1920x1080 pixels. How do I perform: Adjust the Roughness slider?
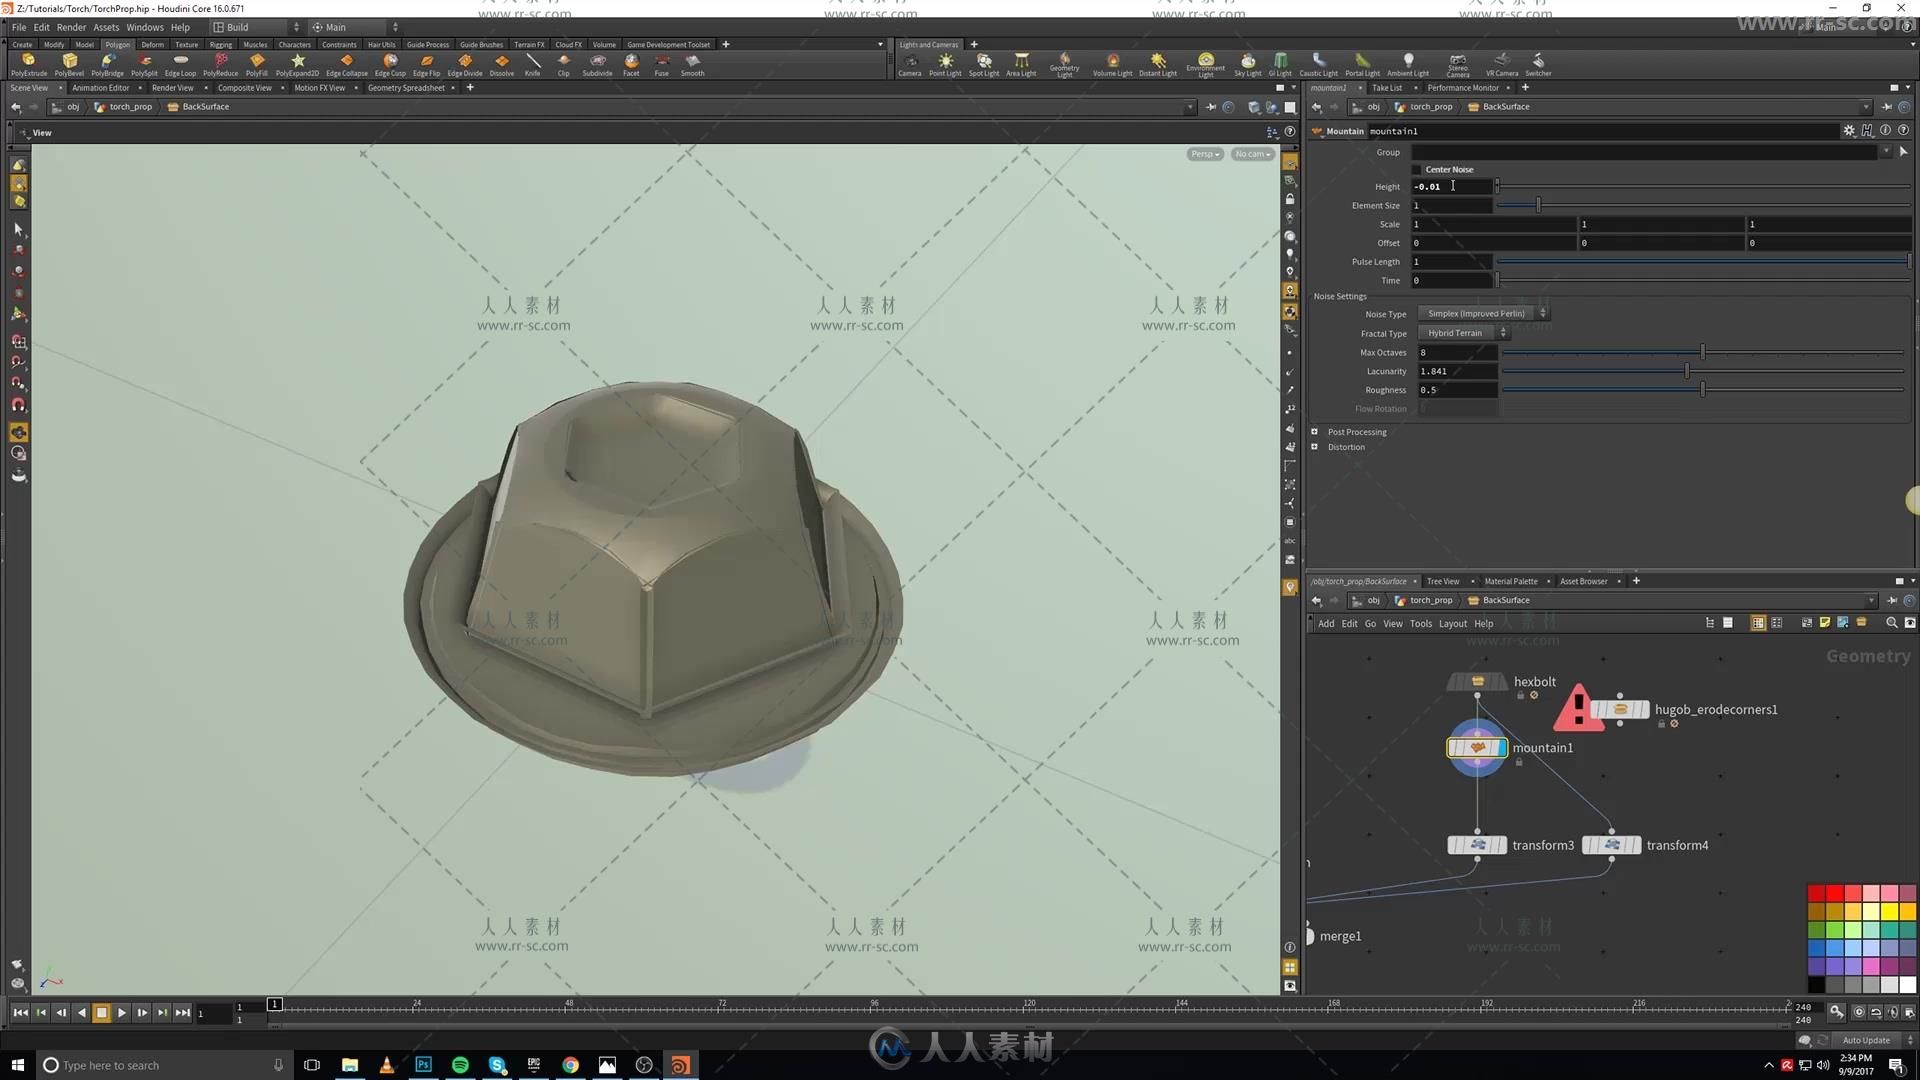tap(1703, 390)
